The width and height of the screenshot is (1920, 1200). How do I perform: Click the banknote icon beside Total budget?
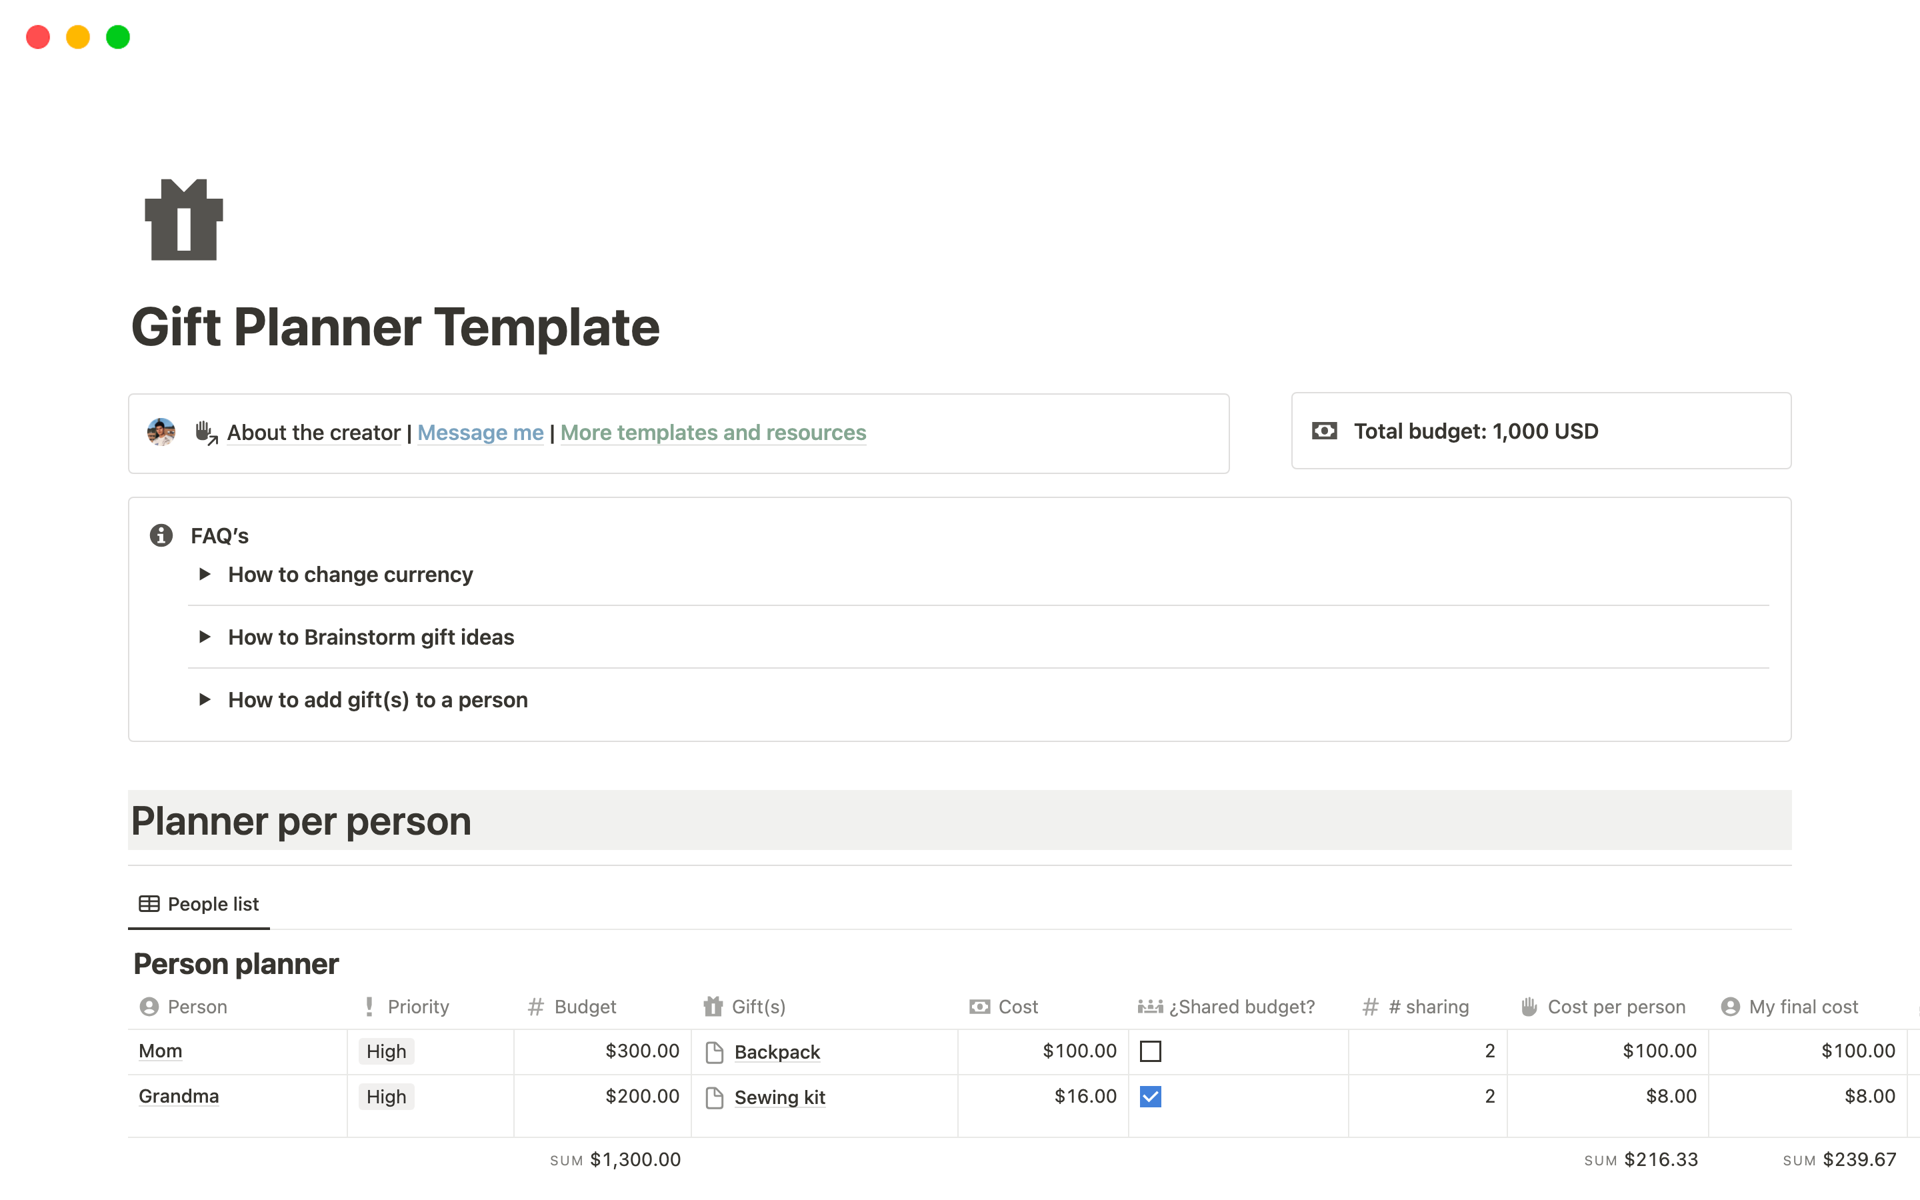[1324, 430]
